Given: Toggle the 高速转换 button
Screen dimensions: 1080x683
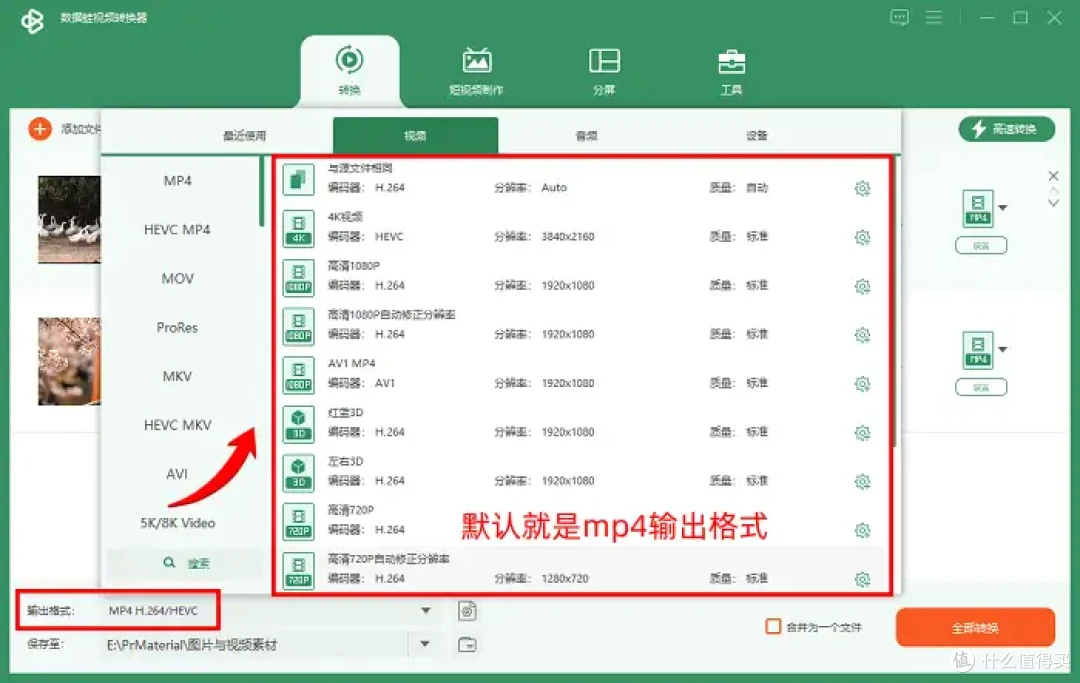Looking at the screenshot, I should tap(1006, 129).
